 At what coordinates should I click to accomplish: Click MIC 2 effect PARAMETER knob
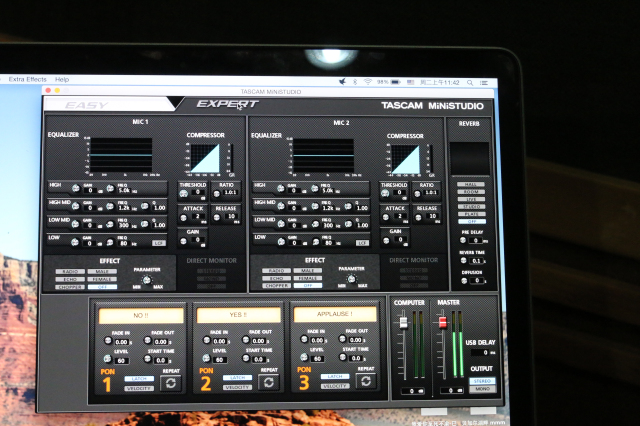pyautogui.click(x=351, y=279)
